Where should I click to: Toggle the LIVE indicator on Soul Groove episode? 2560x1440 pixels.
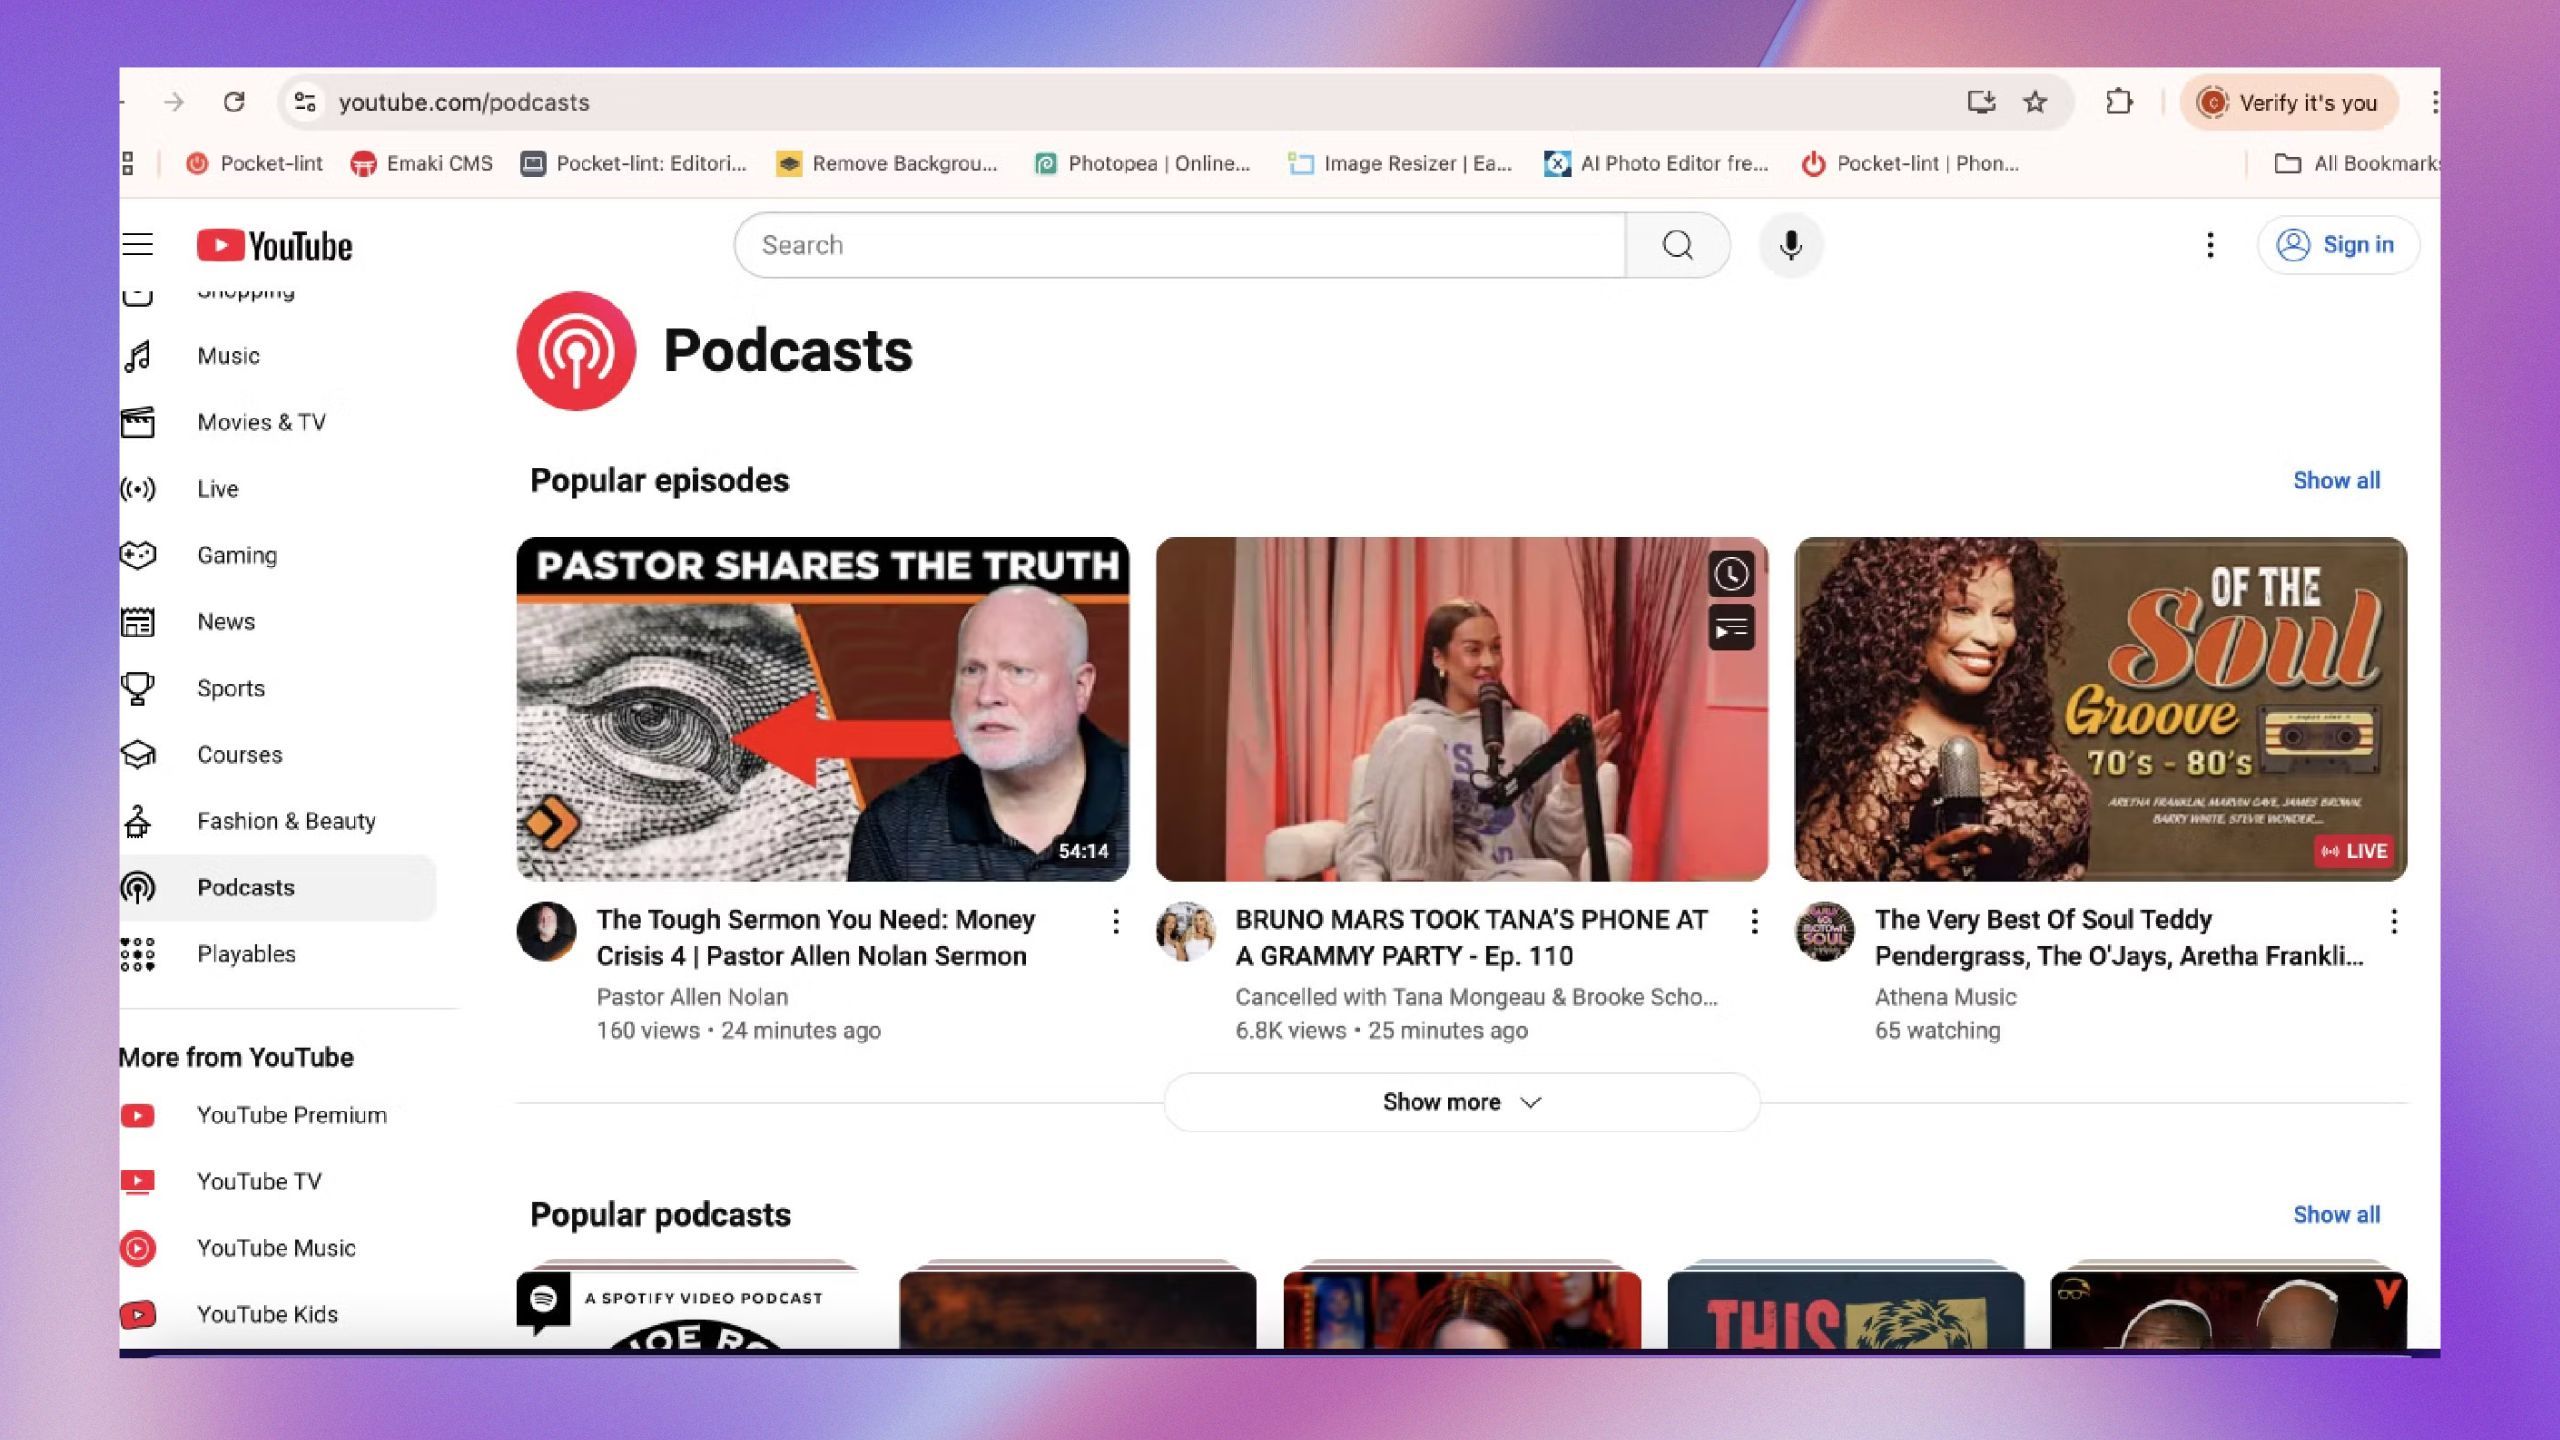2353,851
